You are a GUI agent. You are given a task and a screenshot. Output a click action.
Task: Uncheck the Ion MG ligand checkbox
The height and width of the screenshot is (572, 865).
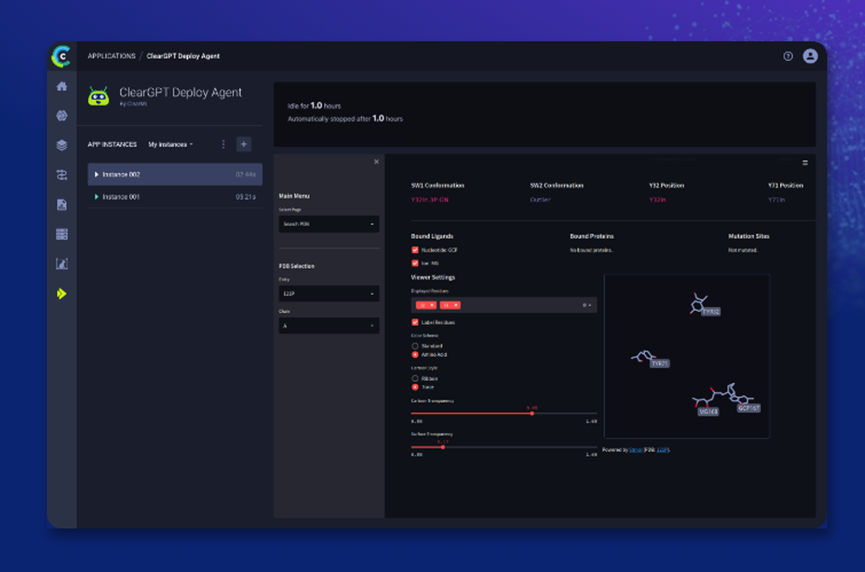coord(415,263)
